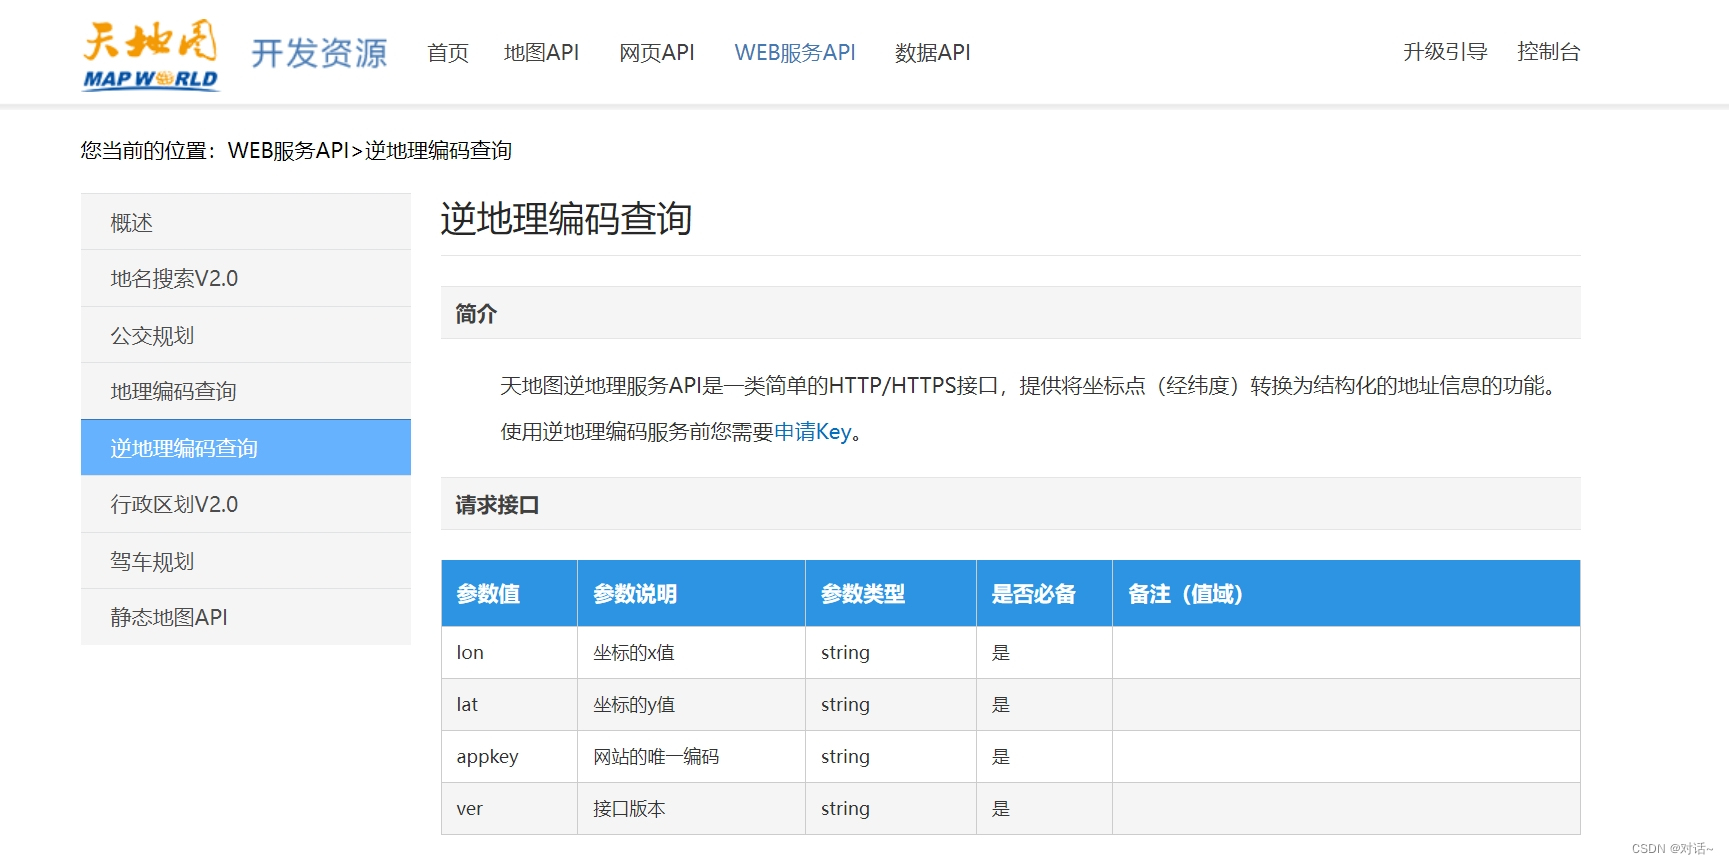
Task: Open 公交规划 sidebar entry
Action: [246, 335]
